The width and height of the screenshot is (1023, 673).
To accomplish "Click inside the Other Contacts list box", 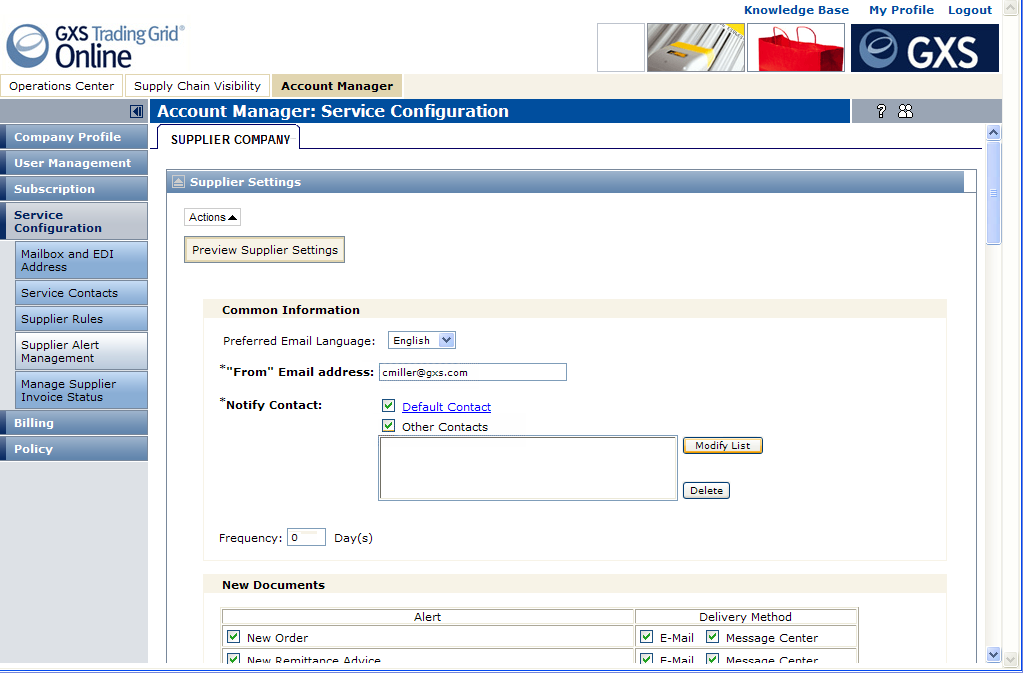I will click(528, 468).
